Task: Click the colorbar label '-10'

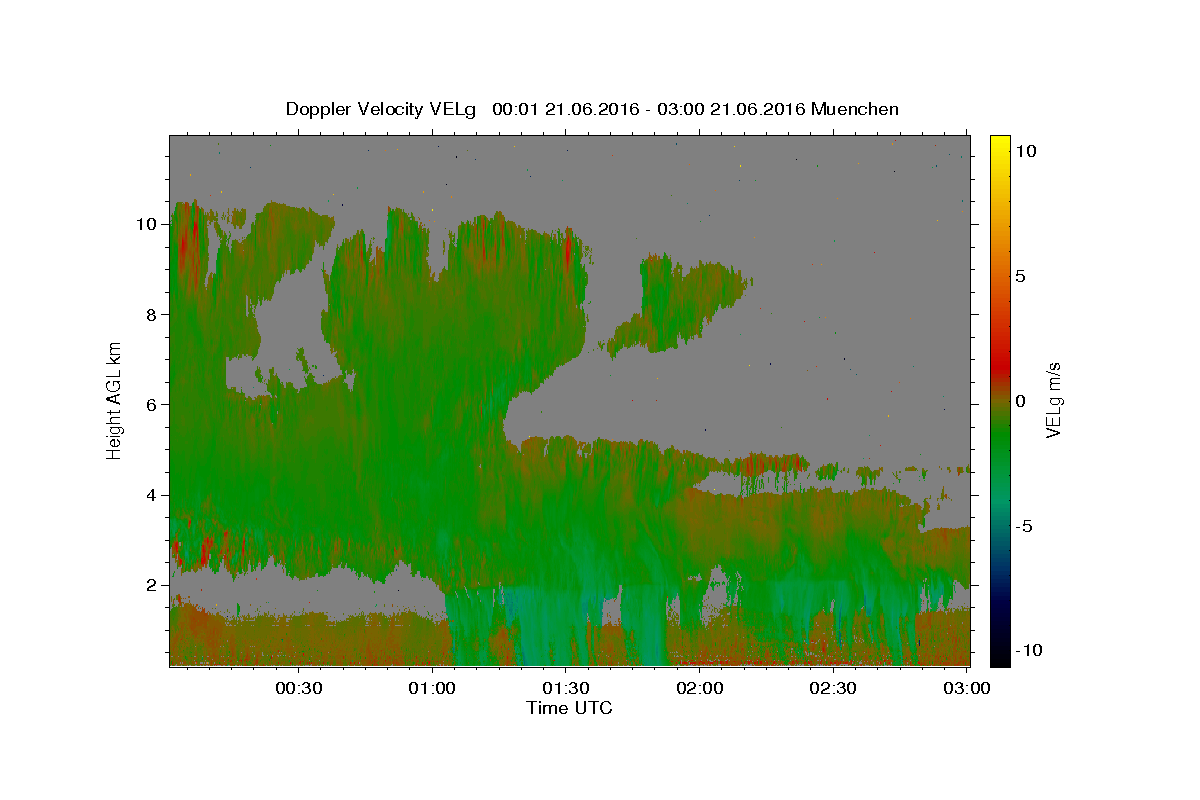Action: pyautogui.click(x=1029, y=651)
